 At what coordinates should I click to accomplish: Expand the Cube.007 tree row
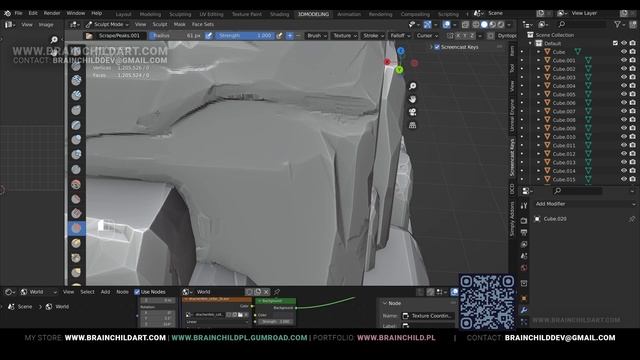pos(538,111)
